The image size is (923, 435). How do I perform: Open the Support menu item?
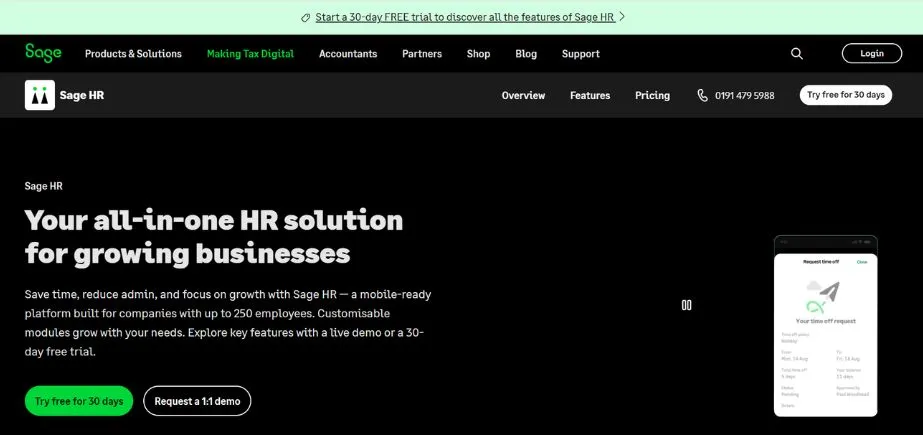pos(580,54)
